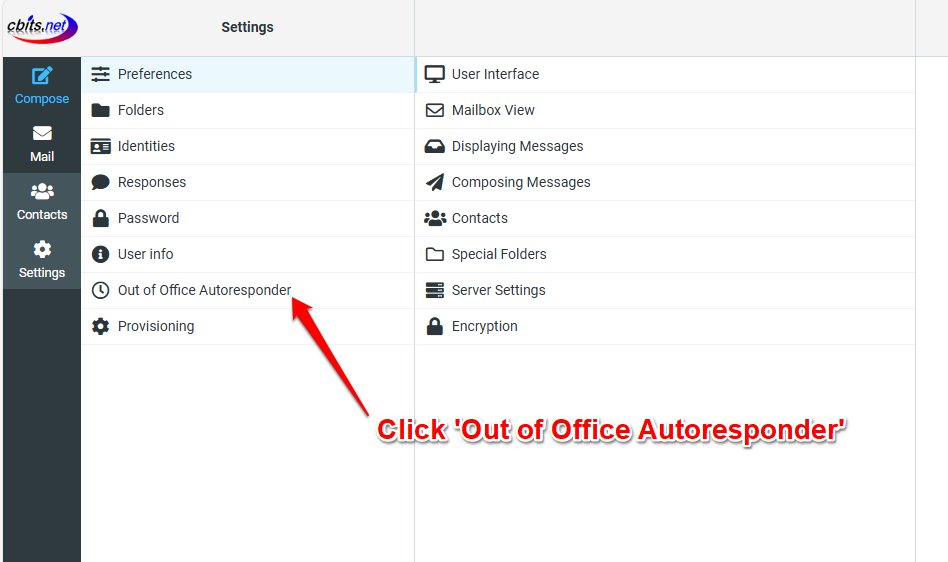Open Provisioning settings section
The image size is (948, 562).
pyautogui.click(x=248, y=326)
